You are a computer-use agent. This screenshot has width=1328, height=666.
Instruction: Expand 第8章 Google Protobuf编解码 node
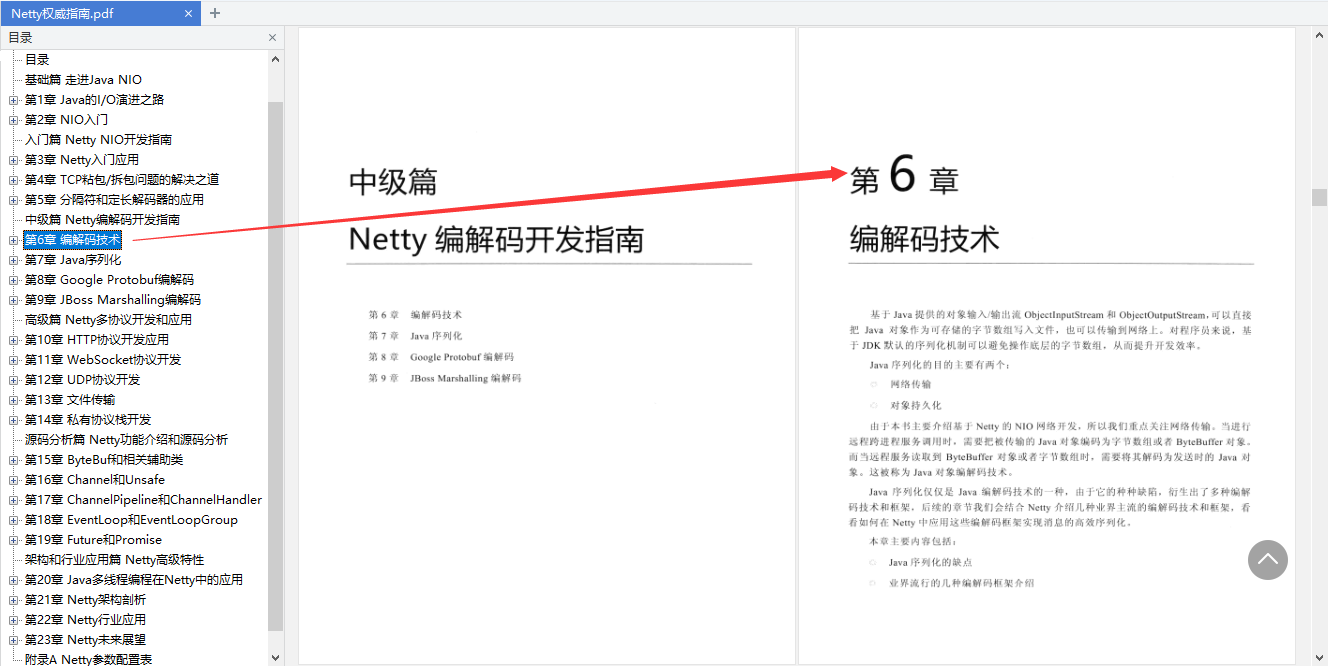(13, 280)
